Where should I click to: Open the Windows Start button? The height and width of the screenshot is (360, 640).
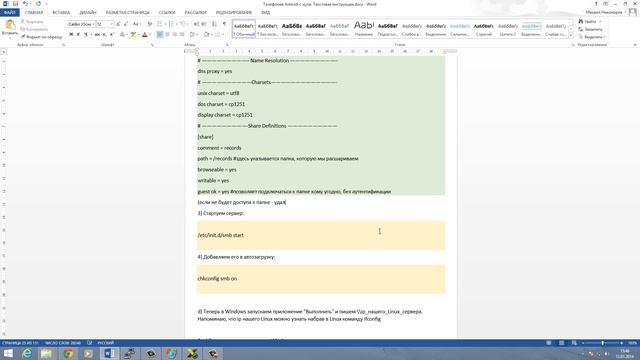[x=8, y=353]
